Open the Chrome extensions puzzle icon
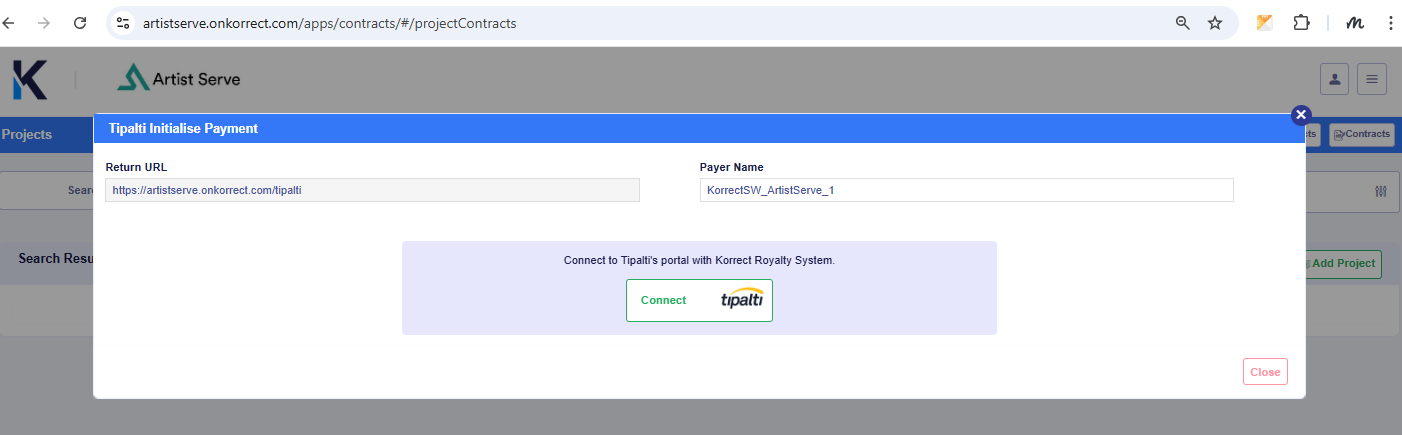This screenshot has height=435, width=1402. coord(1301,23)
